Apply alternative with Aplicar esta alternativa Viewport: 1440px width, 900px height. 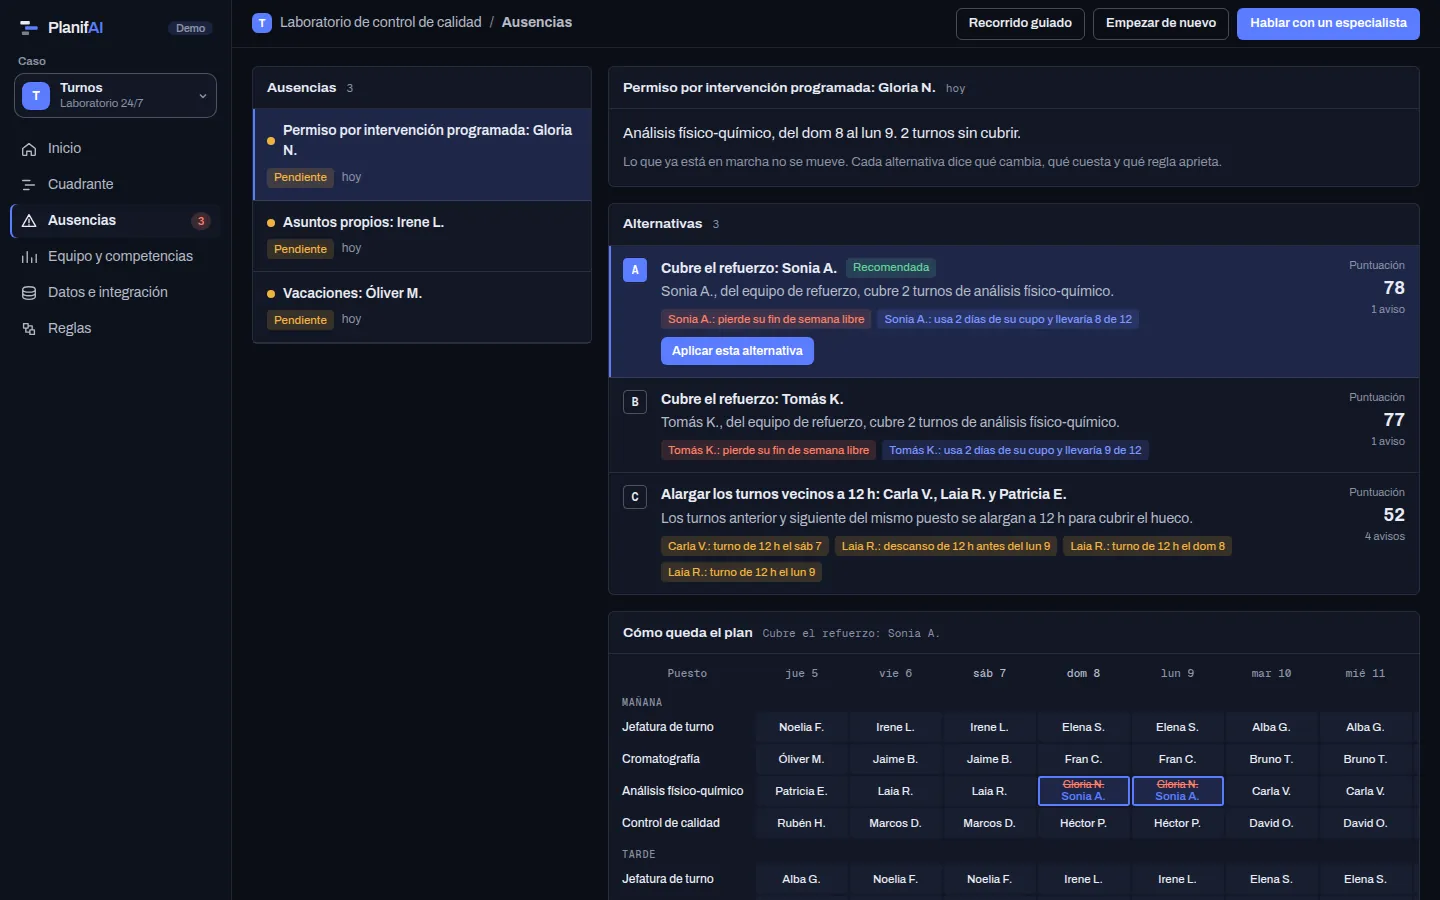point(737,351)
